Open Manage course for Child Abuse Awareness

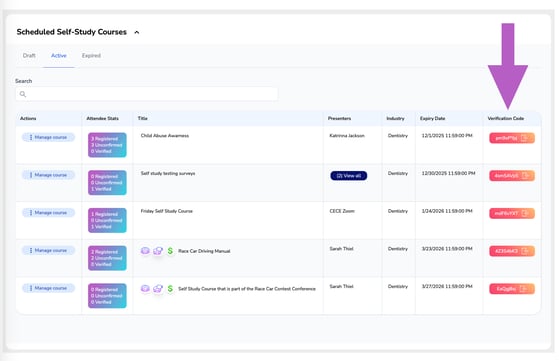point(48,137)
